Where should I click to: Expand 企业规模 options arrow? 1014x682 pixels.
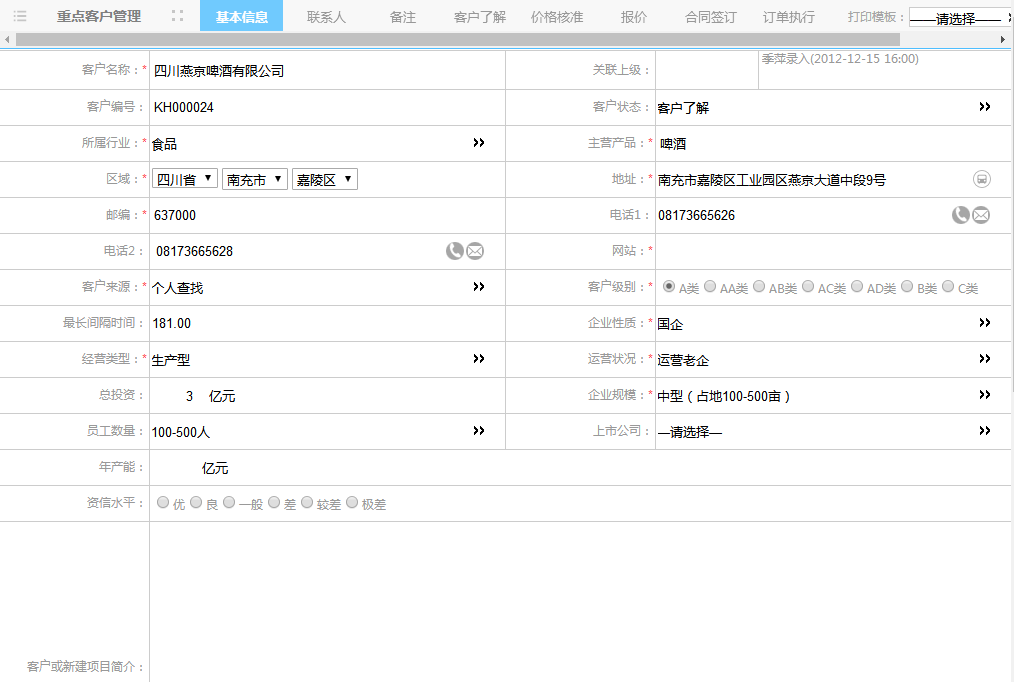pos(985,395)
